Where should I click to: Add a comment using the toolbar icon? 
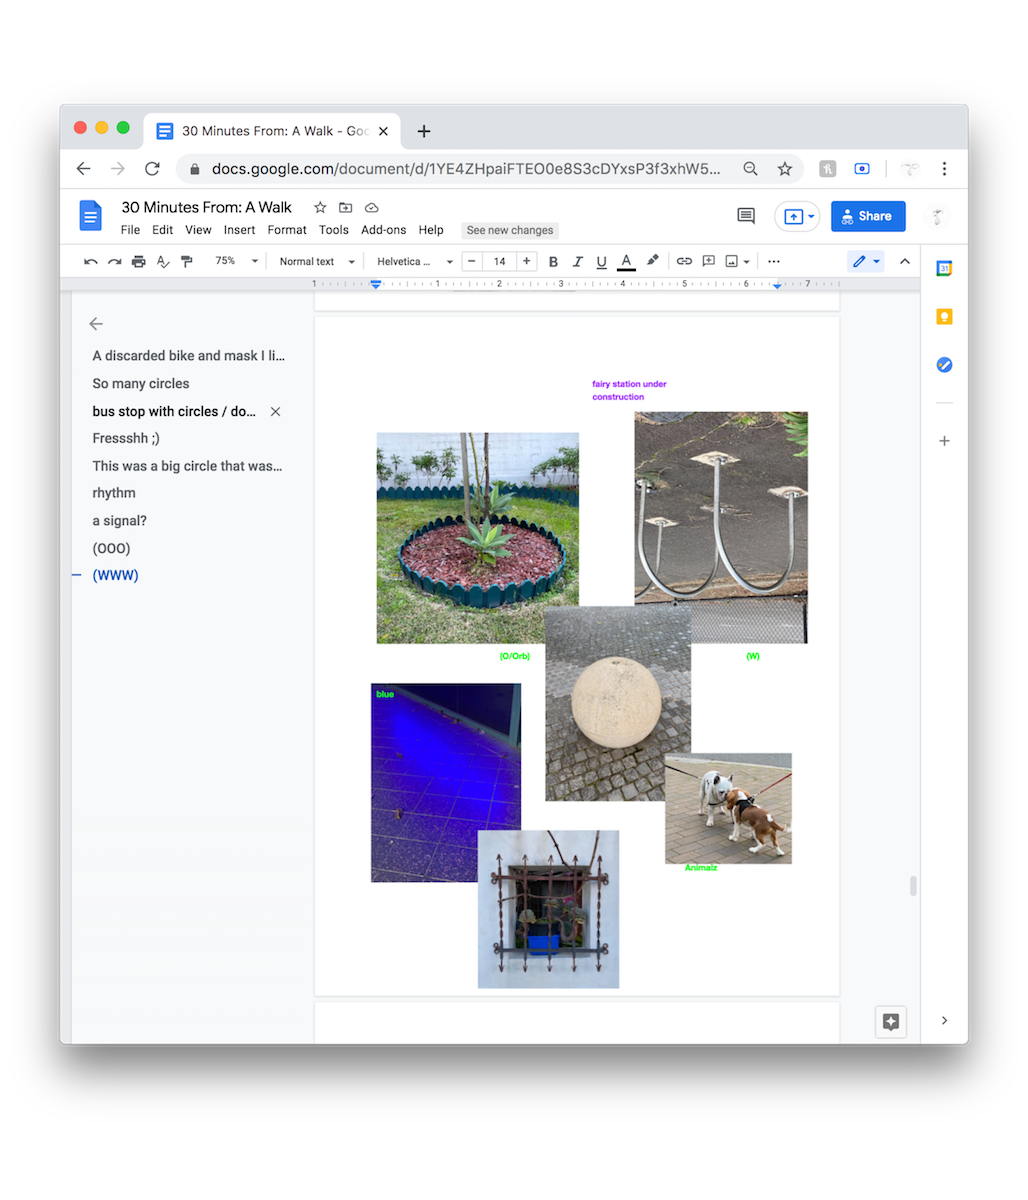click(x=709, y=261)
